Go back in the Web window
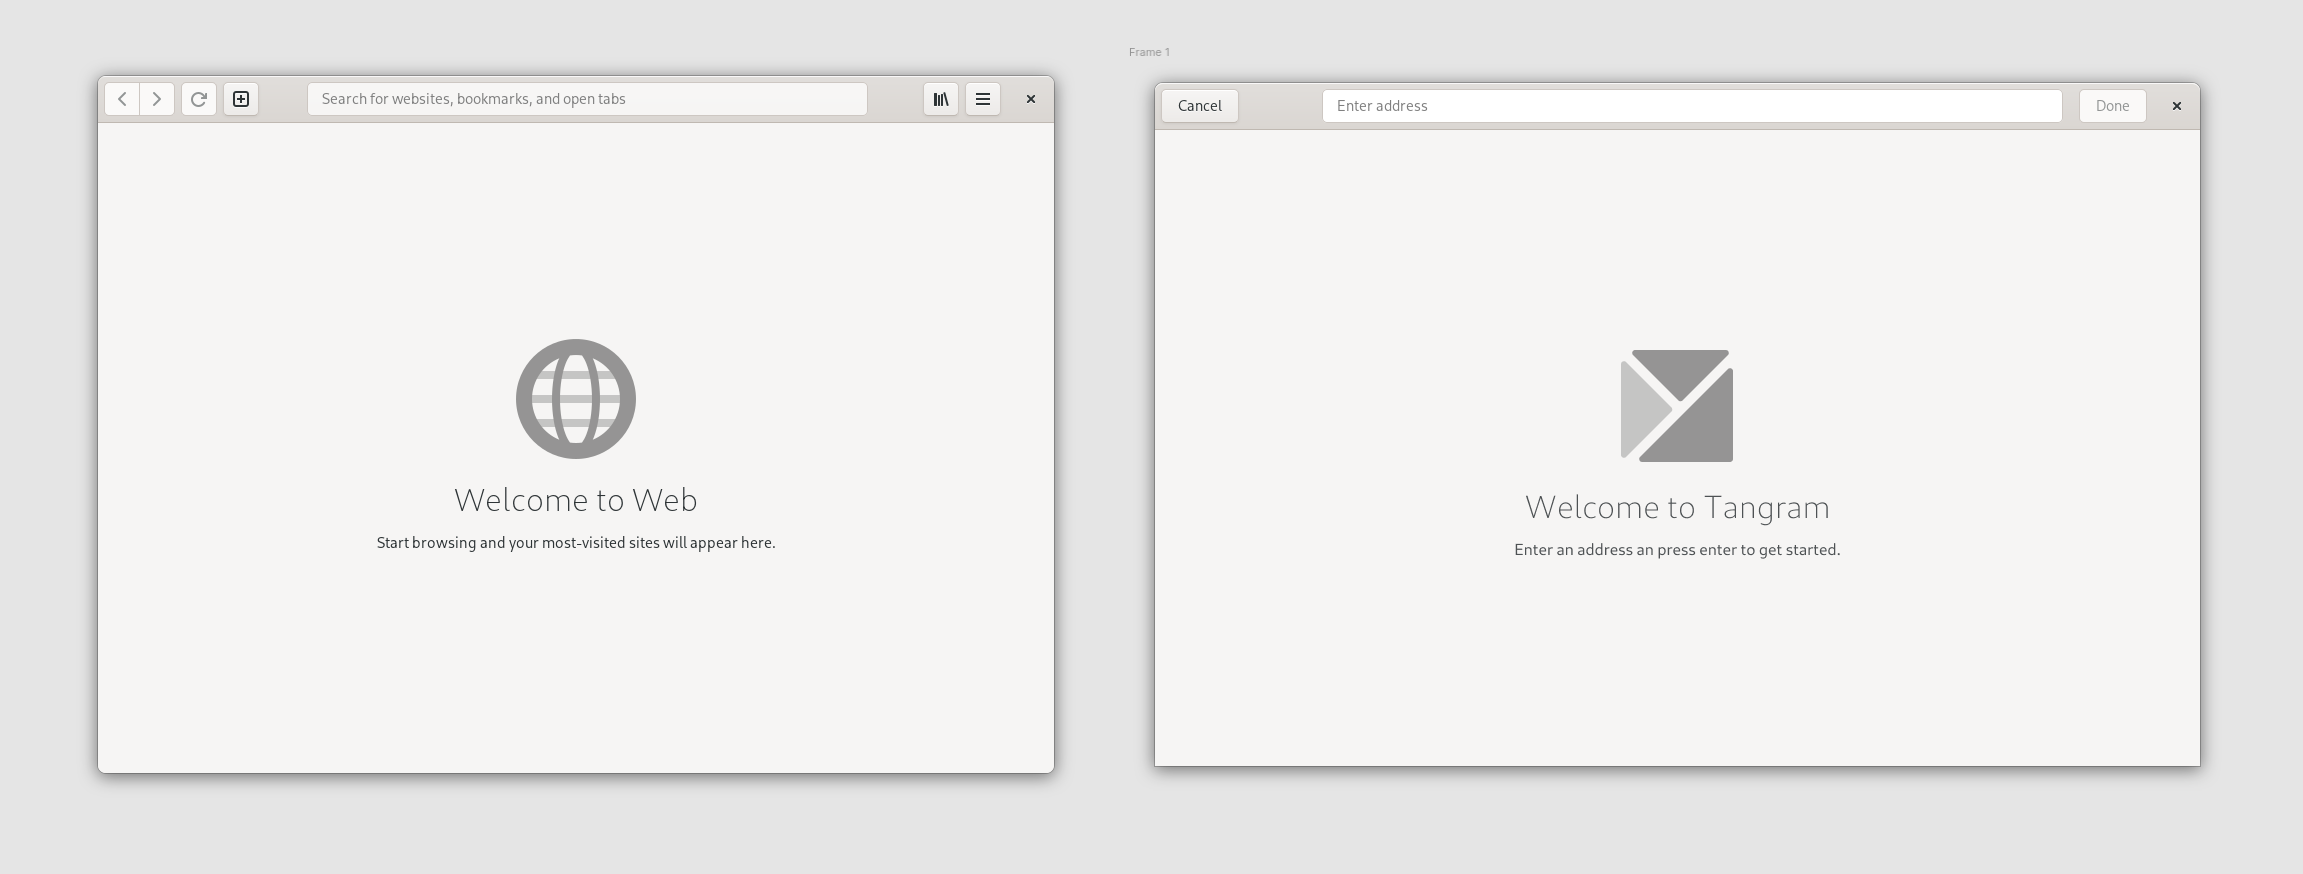 pyautogui.click(x=122, y=99)
